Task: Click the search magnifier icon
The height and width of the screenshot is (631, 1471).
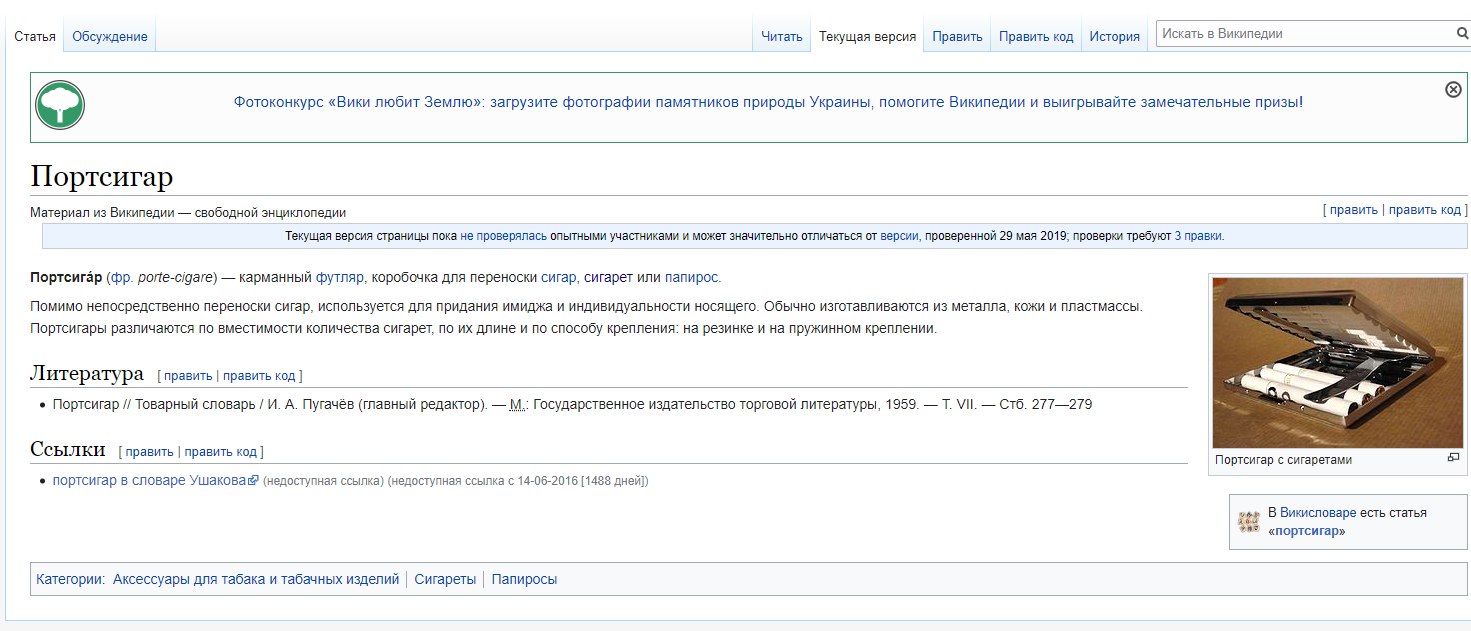Action: pyautogui.click(x=1462, y=33)
